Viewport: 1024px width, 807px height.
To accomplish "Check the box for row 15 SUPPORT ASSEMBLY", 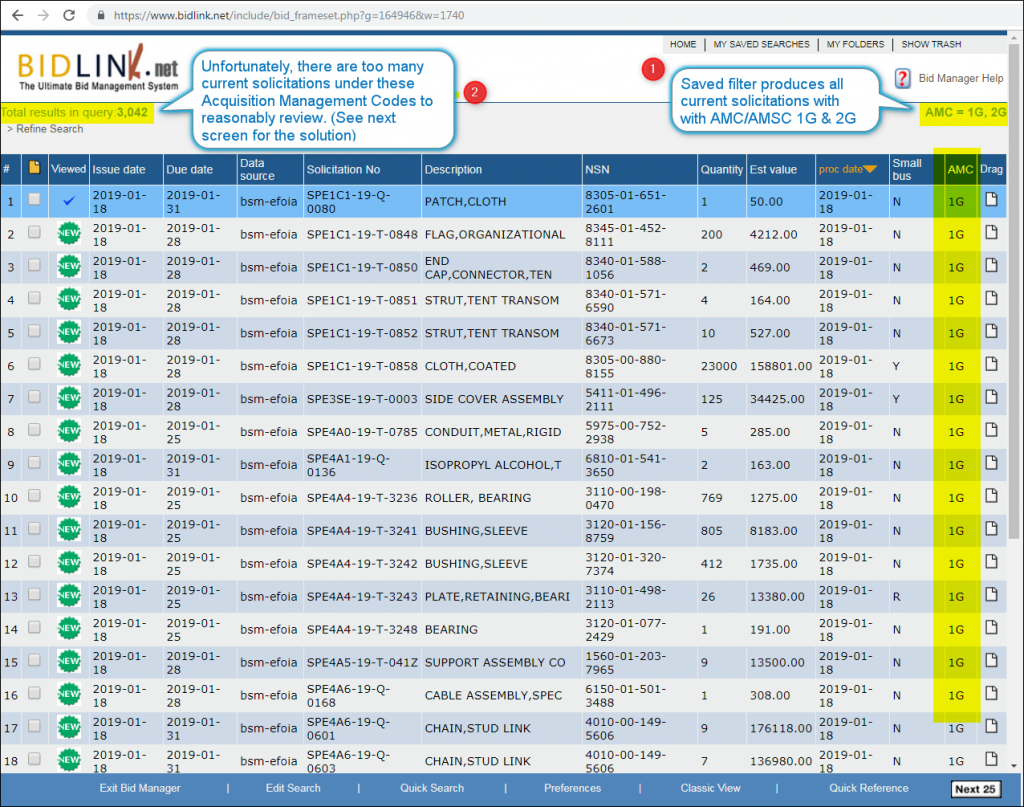I will click(x=34, y=660).
